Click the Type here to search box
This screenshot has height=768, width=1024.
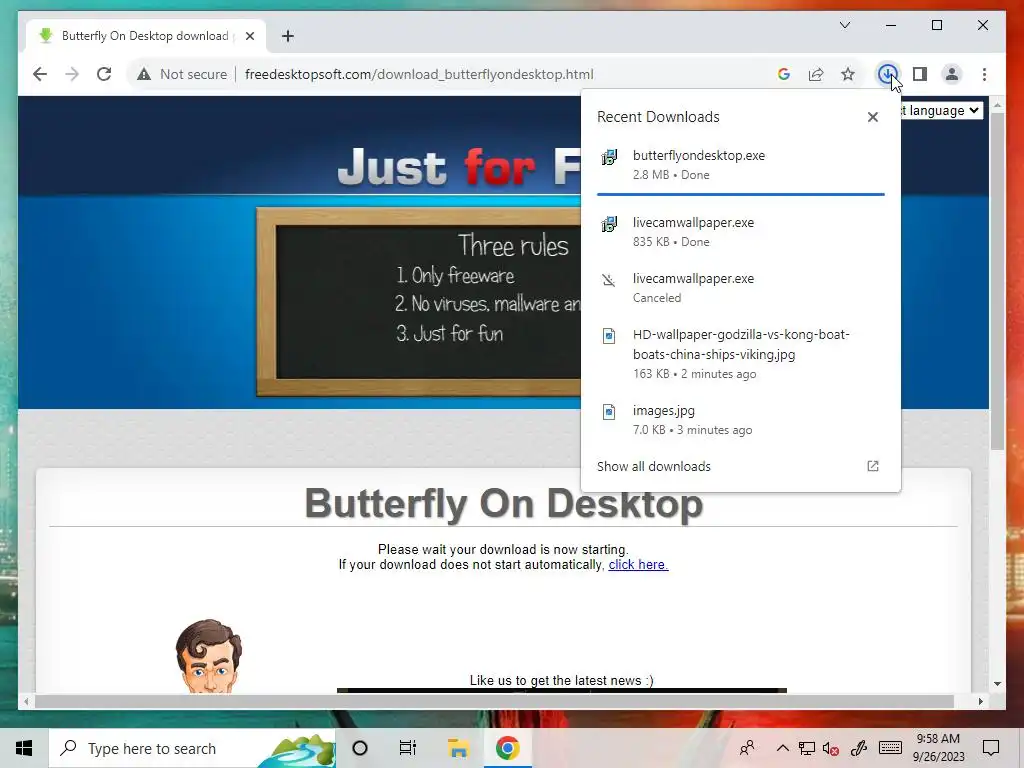point(192,748)
